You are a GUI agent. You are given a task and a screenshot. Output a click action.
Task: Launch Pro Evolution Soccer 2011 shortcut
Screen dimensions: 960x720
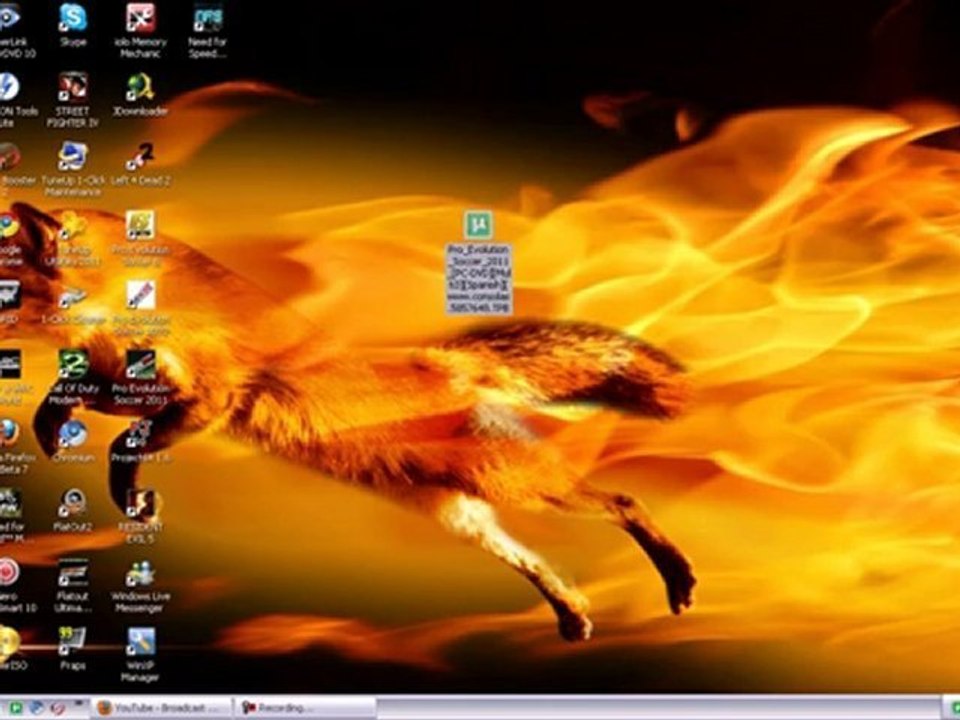140,377
